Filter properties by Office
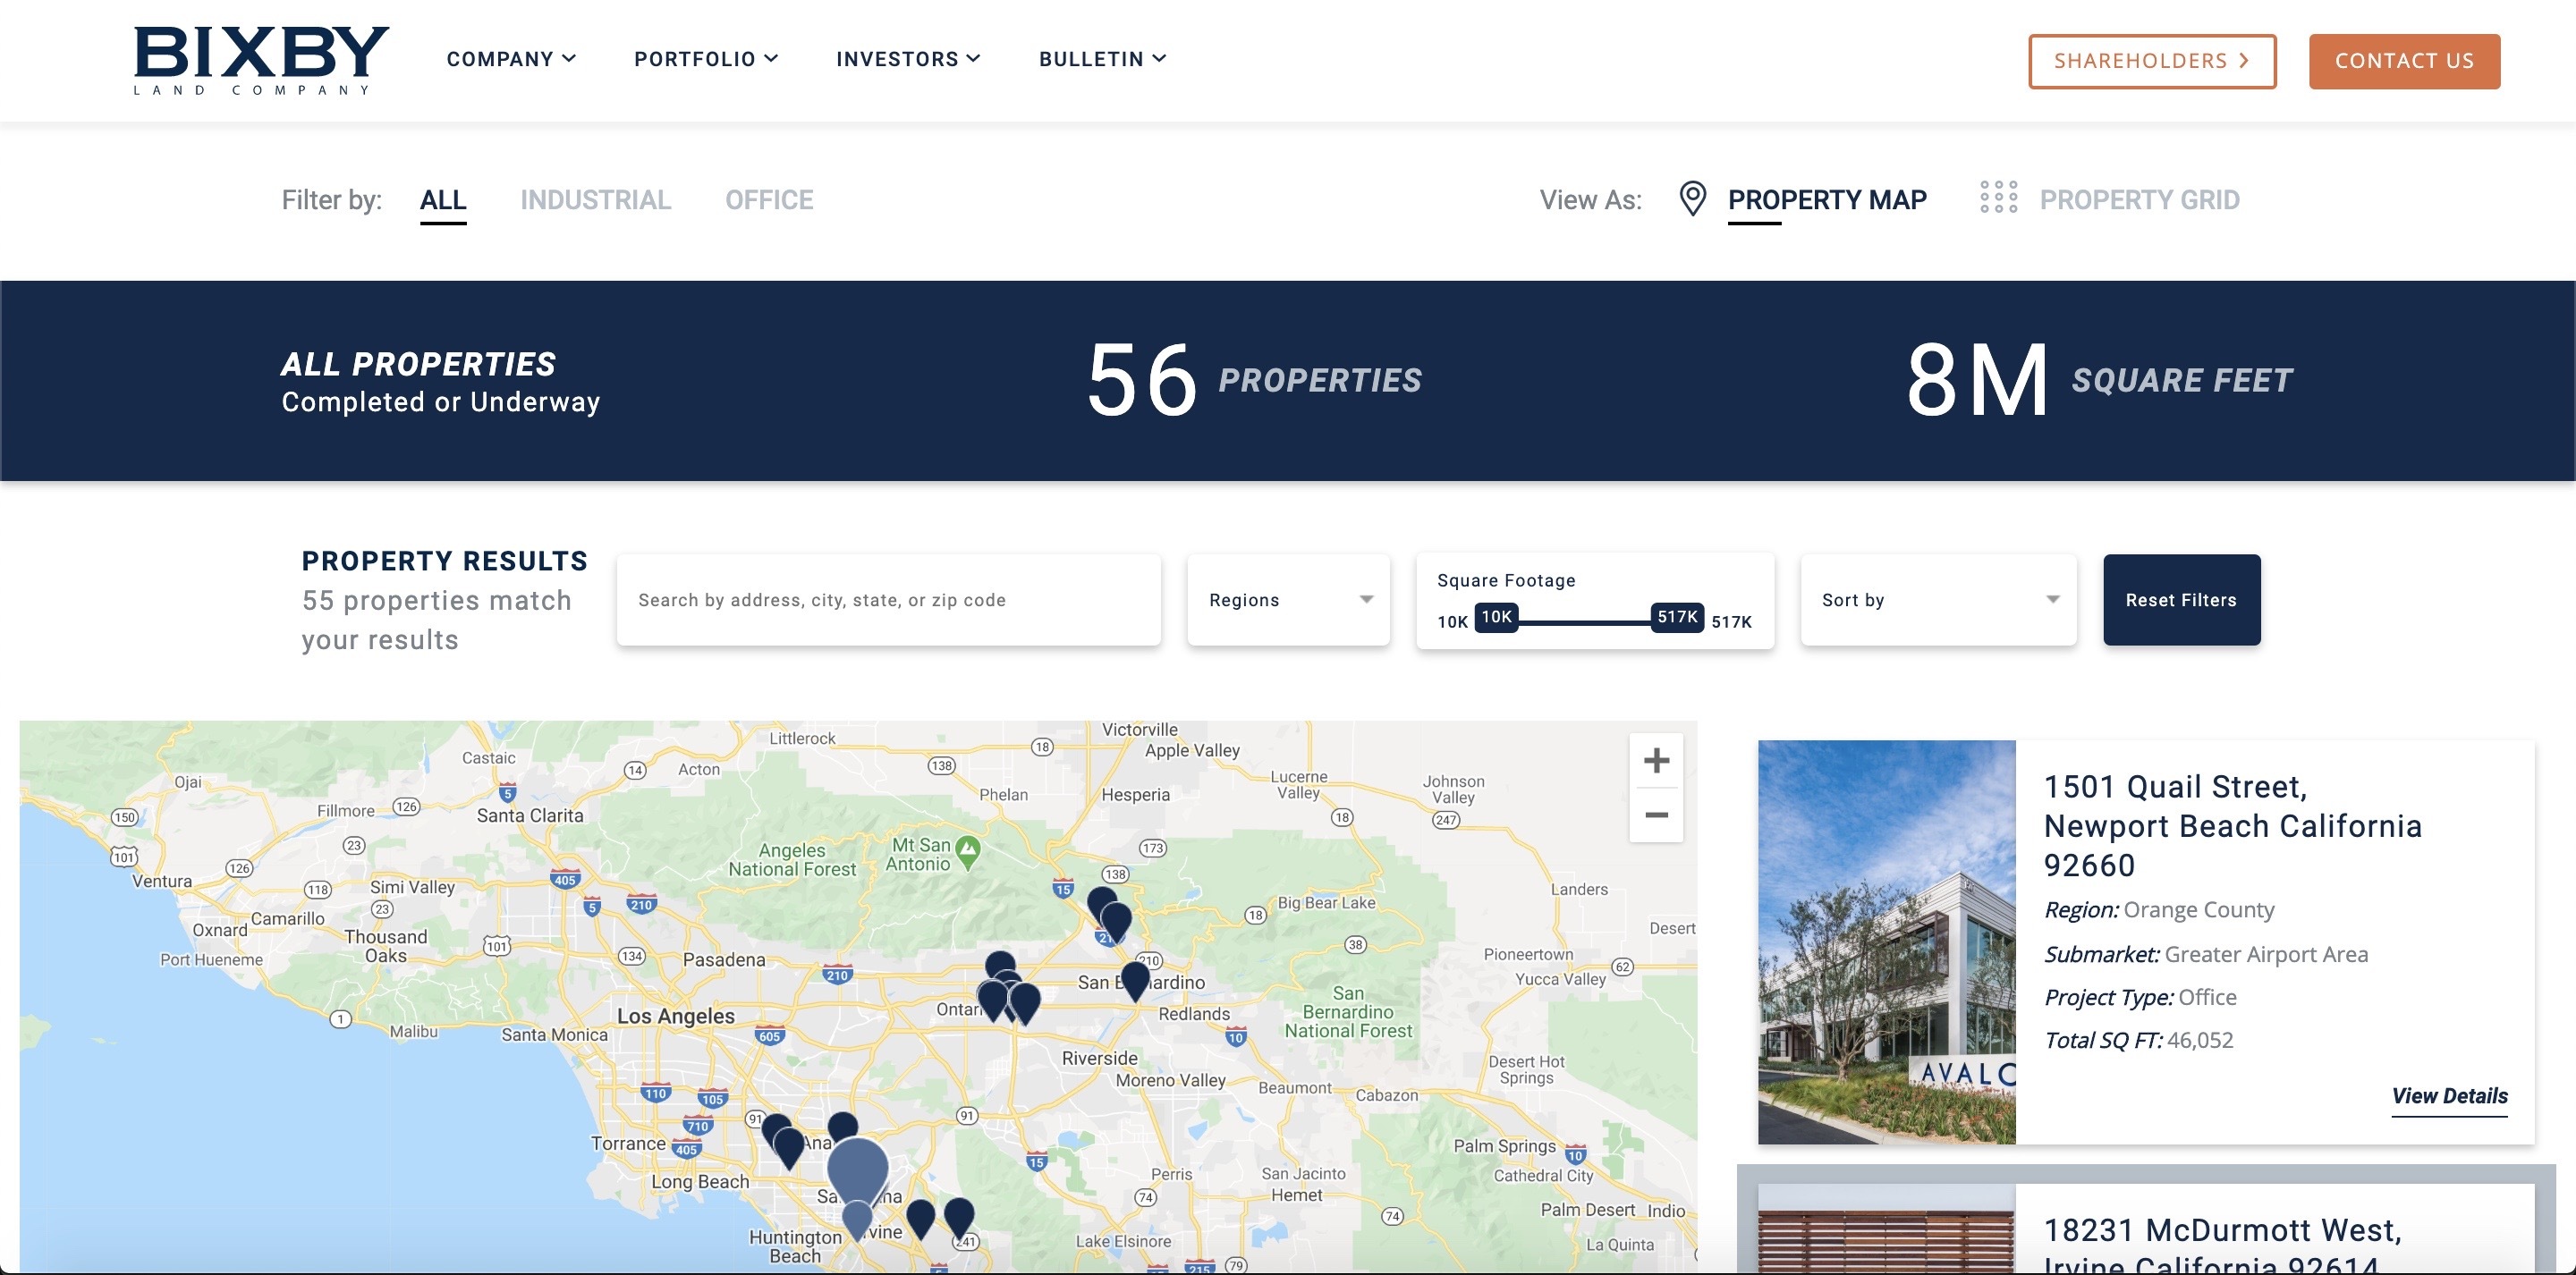2576x1275 pixels. (768, 200)
